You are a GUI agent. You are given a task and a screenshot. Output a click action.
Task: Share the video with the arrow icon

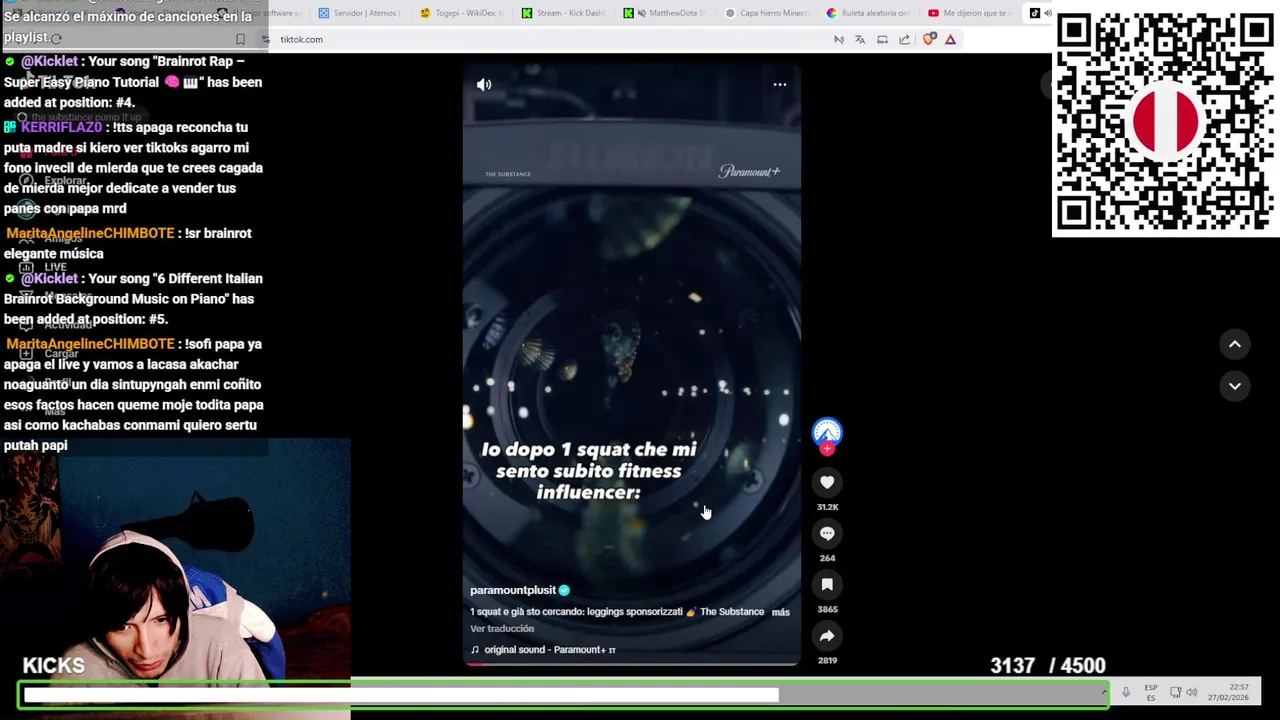tap(827, 636)
